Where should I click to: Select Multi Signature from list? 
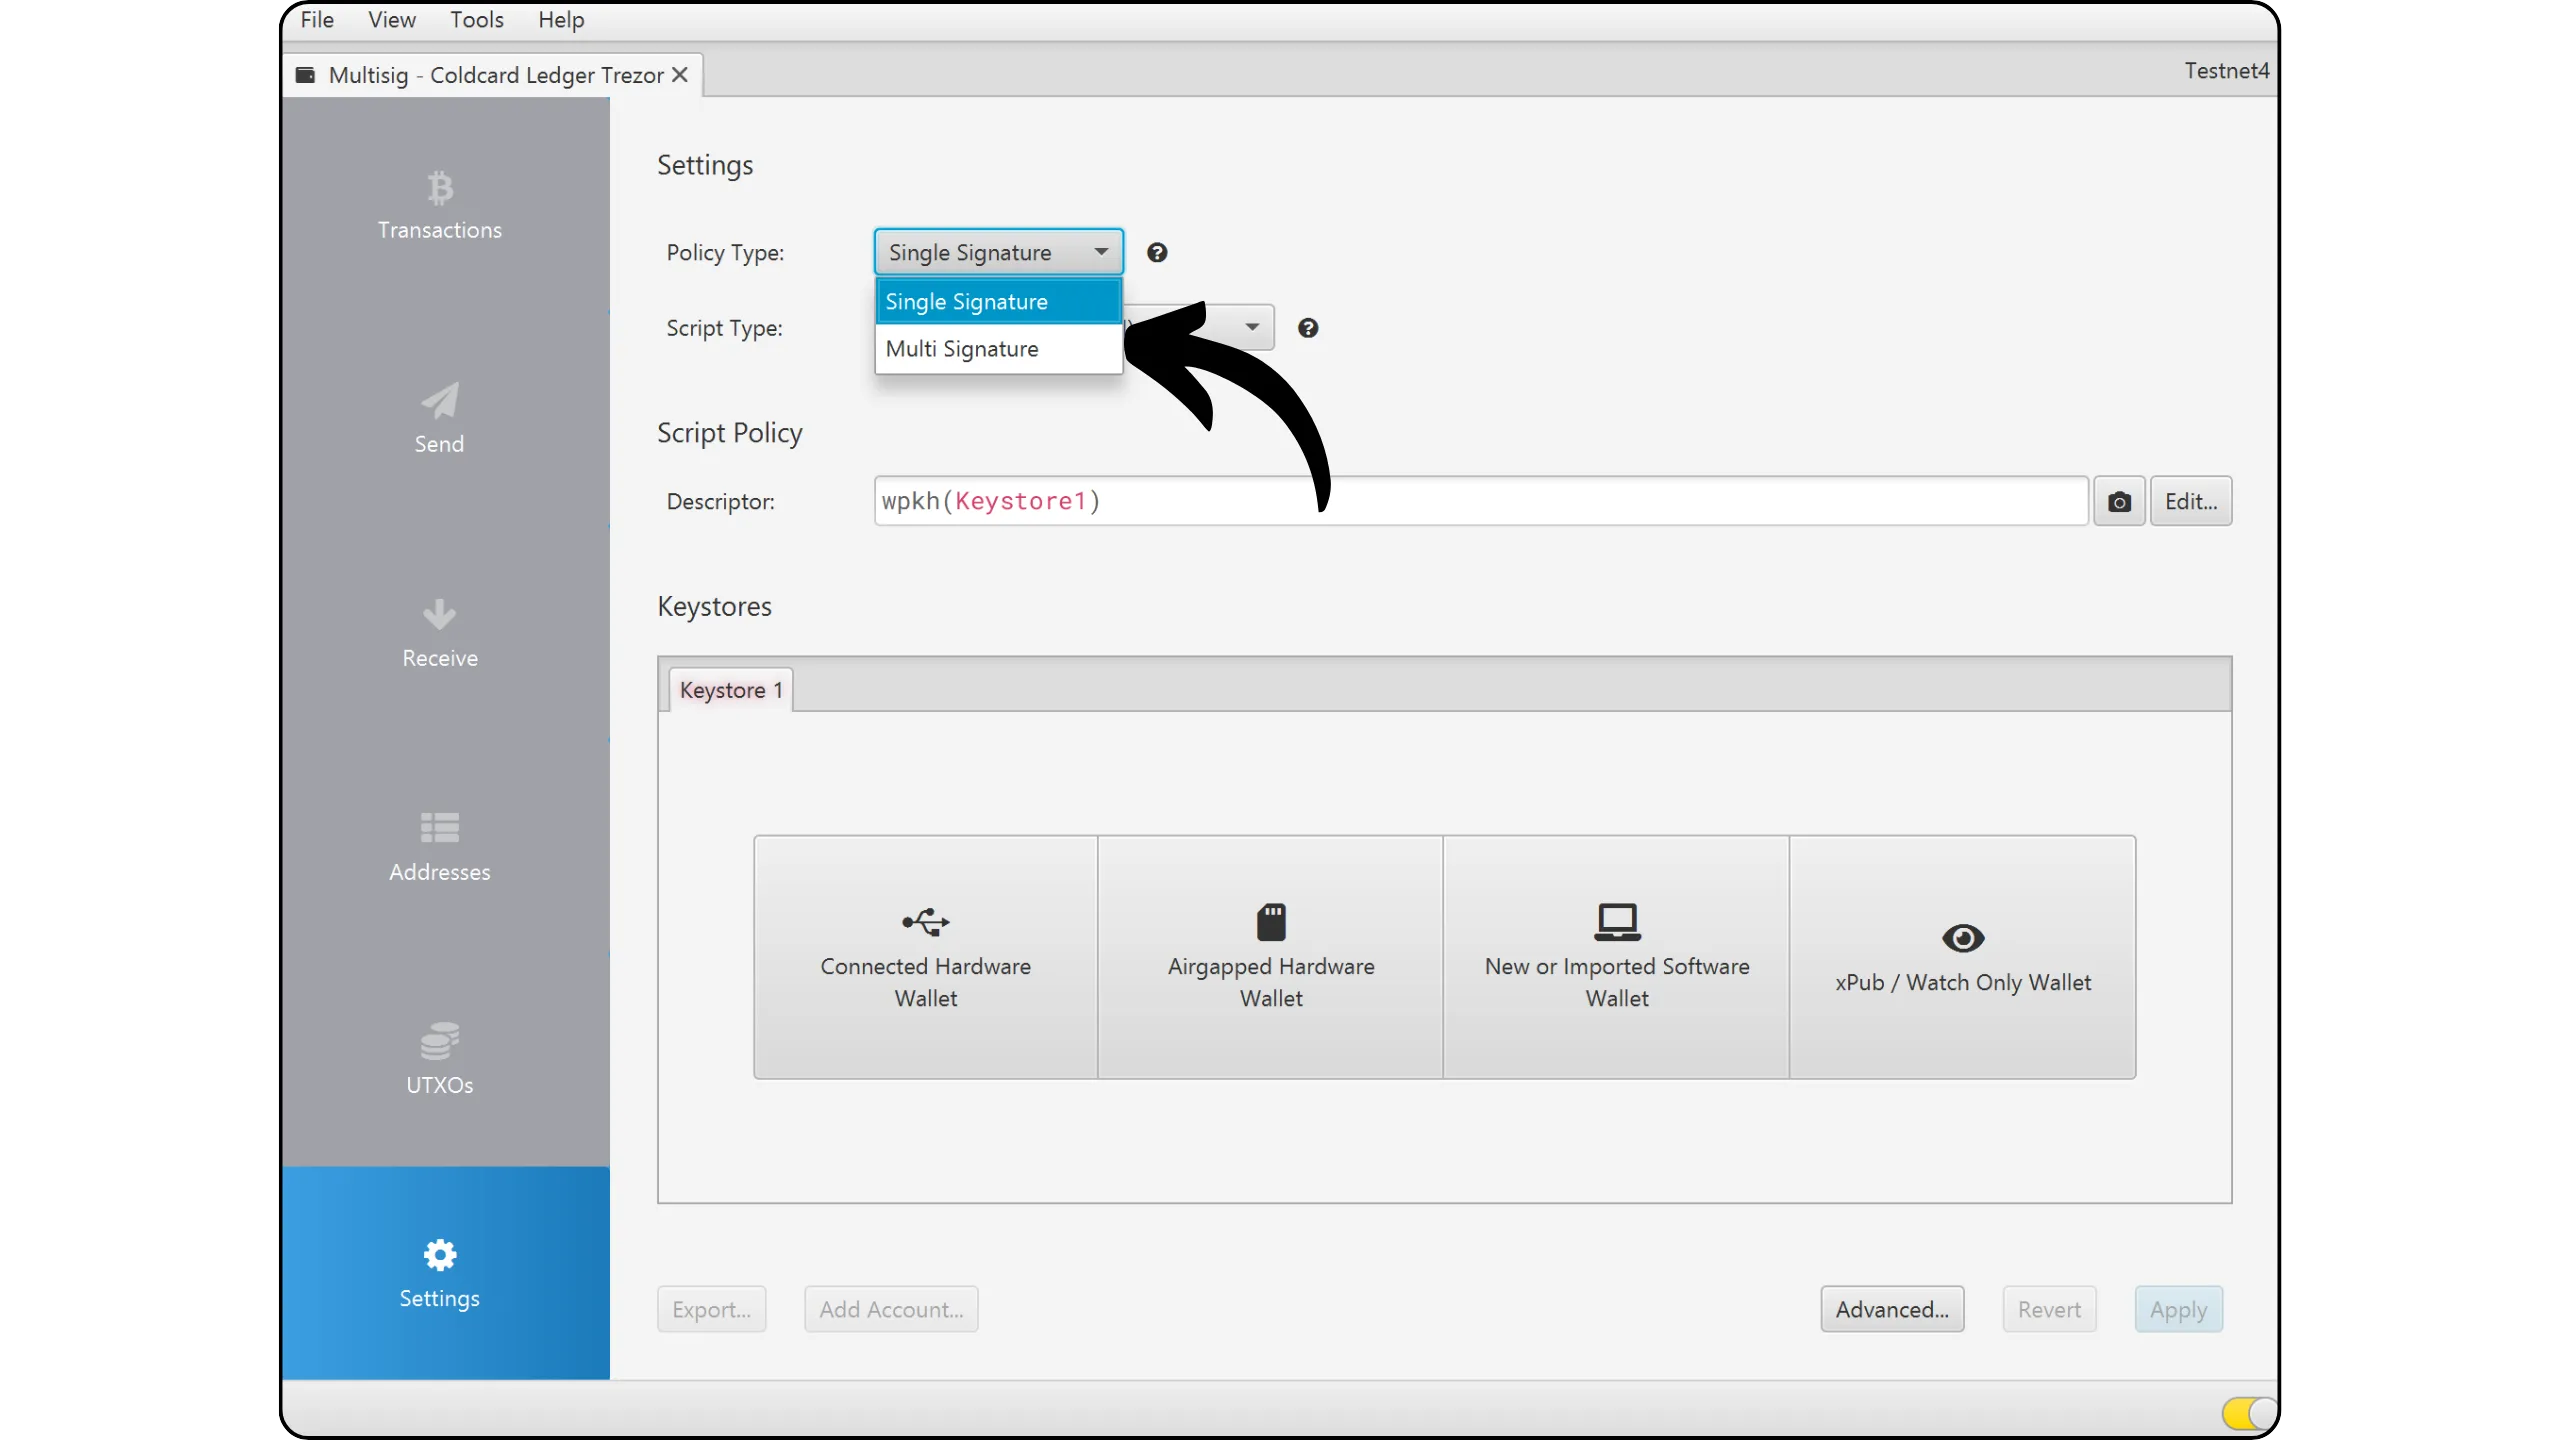(x=962, y=349)
